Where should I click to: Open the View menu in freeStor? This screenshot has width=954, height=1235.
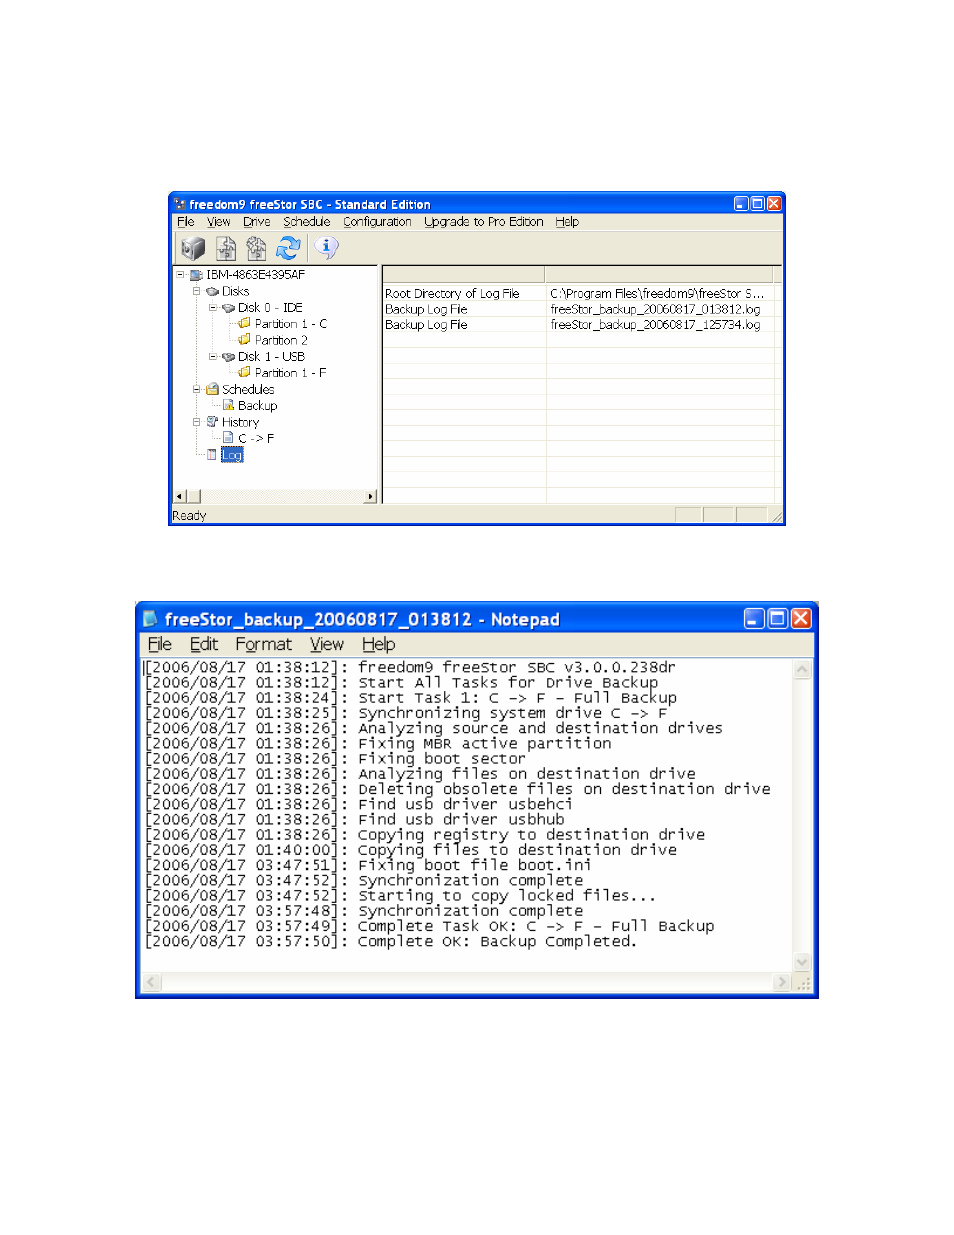219,222
